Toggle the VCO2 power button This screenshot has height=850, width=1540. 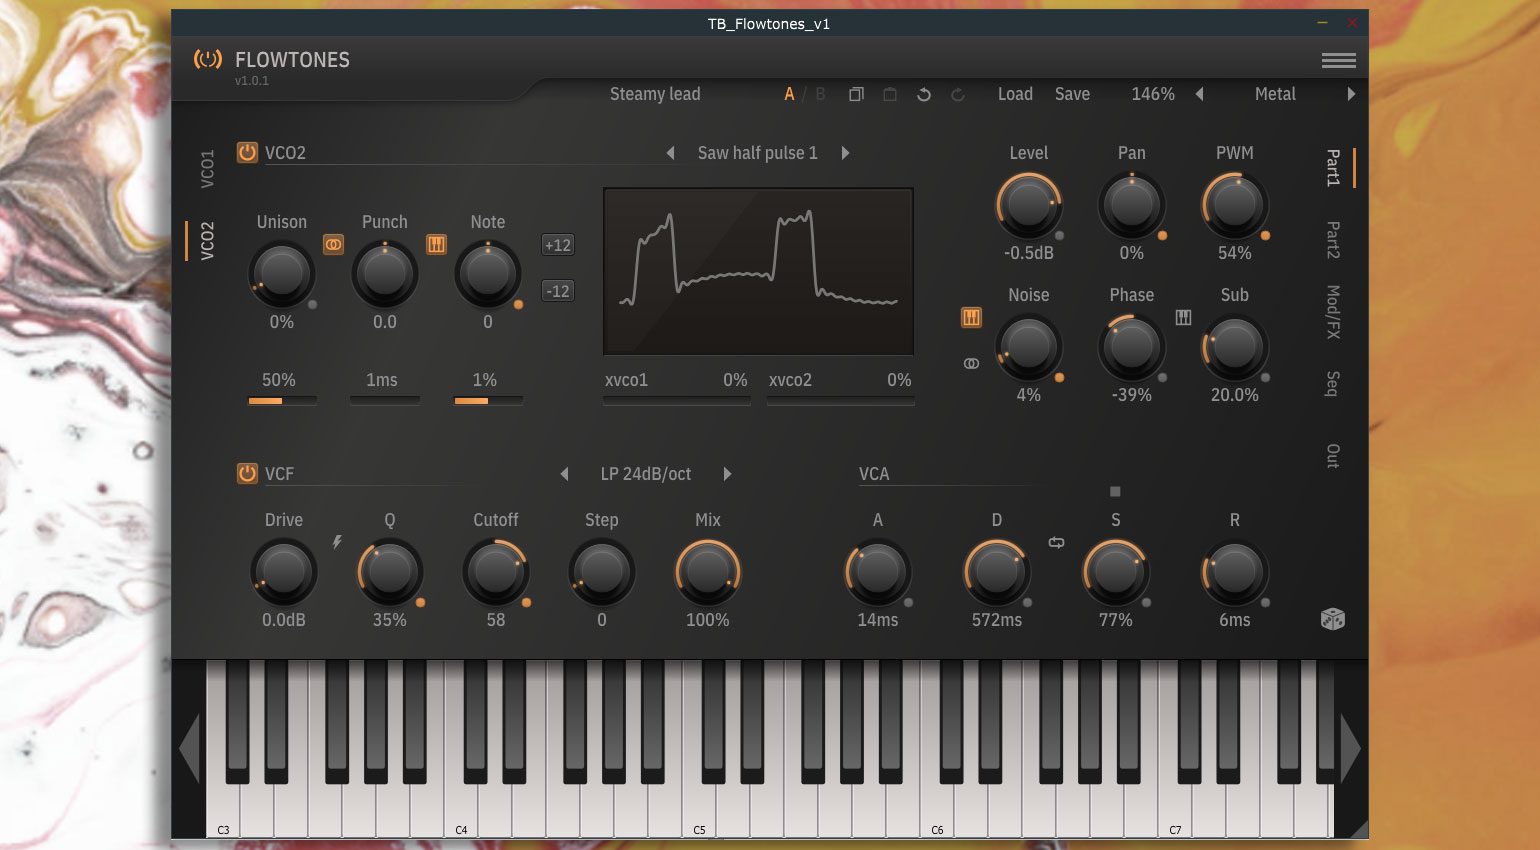click(247, 153)
